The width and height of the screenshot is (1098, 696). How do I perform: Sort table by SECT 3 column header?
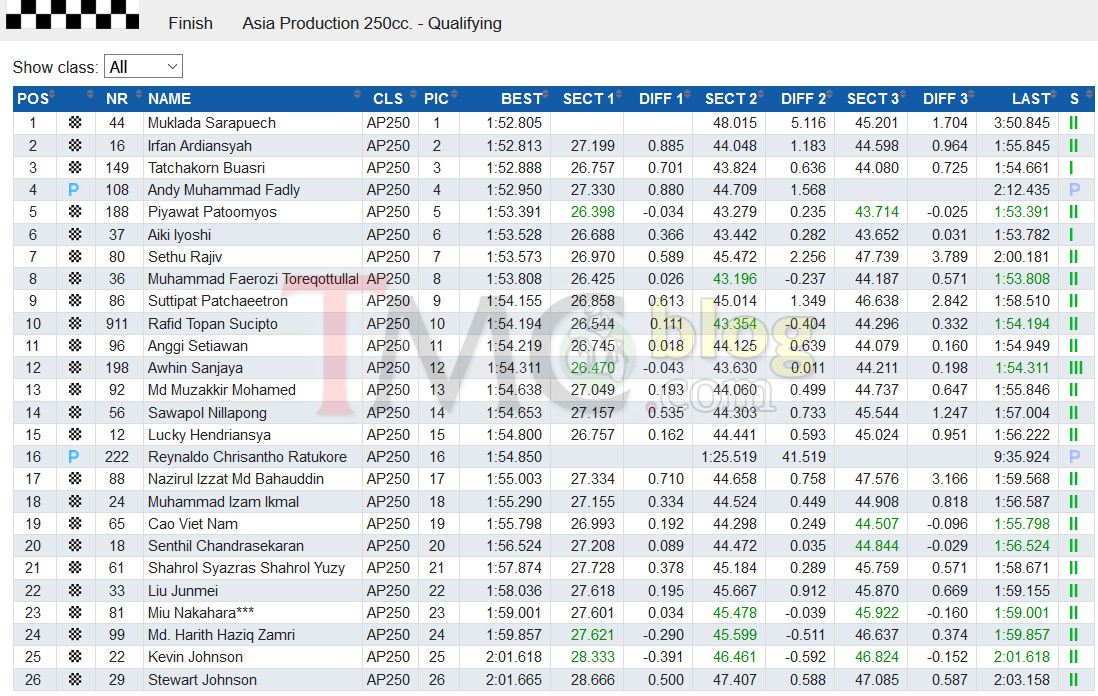pyautogui.click(x=872, y=99)
